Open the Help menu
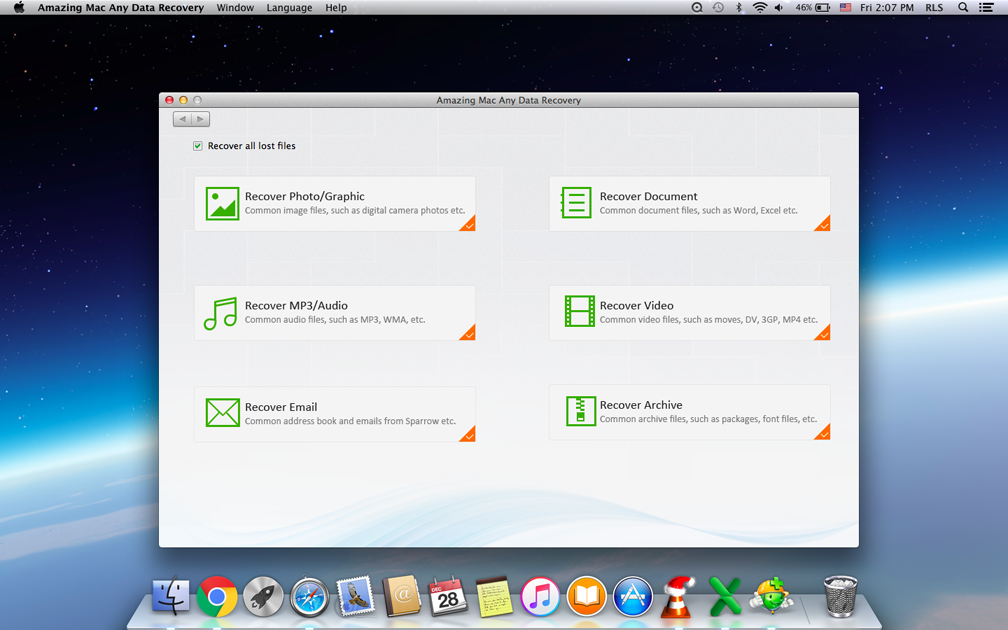Viewport: 1008px width, 630px height. tap(336, 8)
